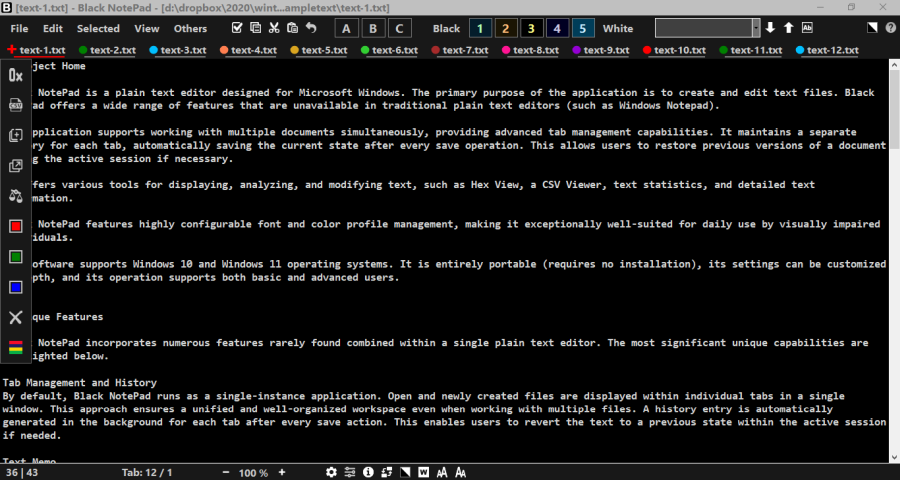
Task: Open the Others menu
Action: click(x=191, y=28)
